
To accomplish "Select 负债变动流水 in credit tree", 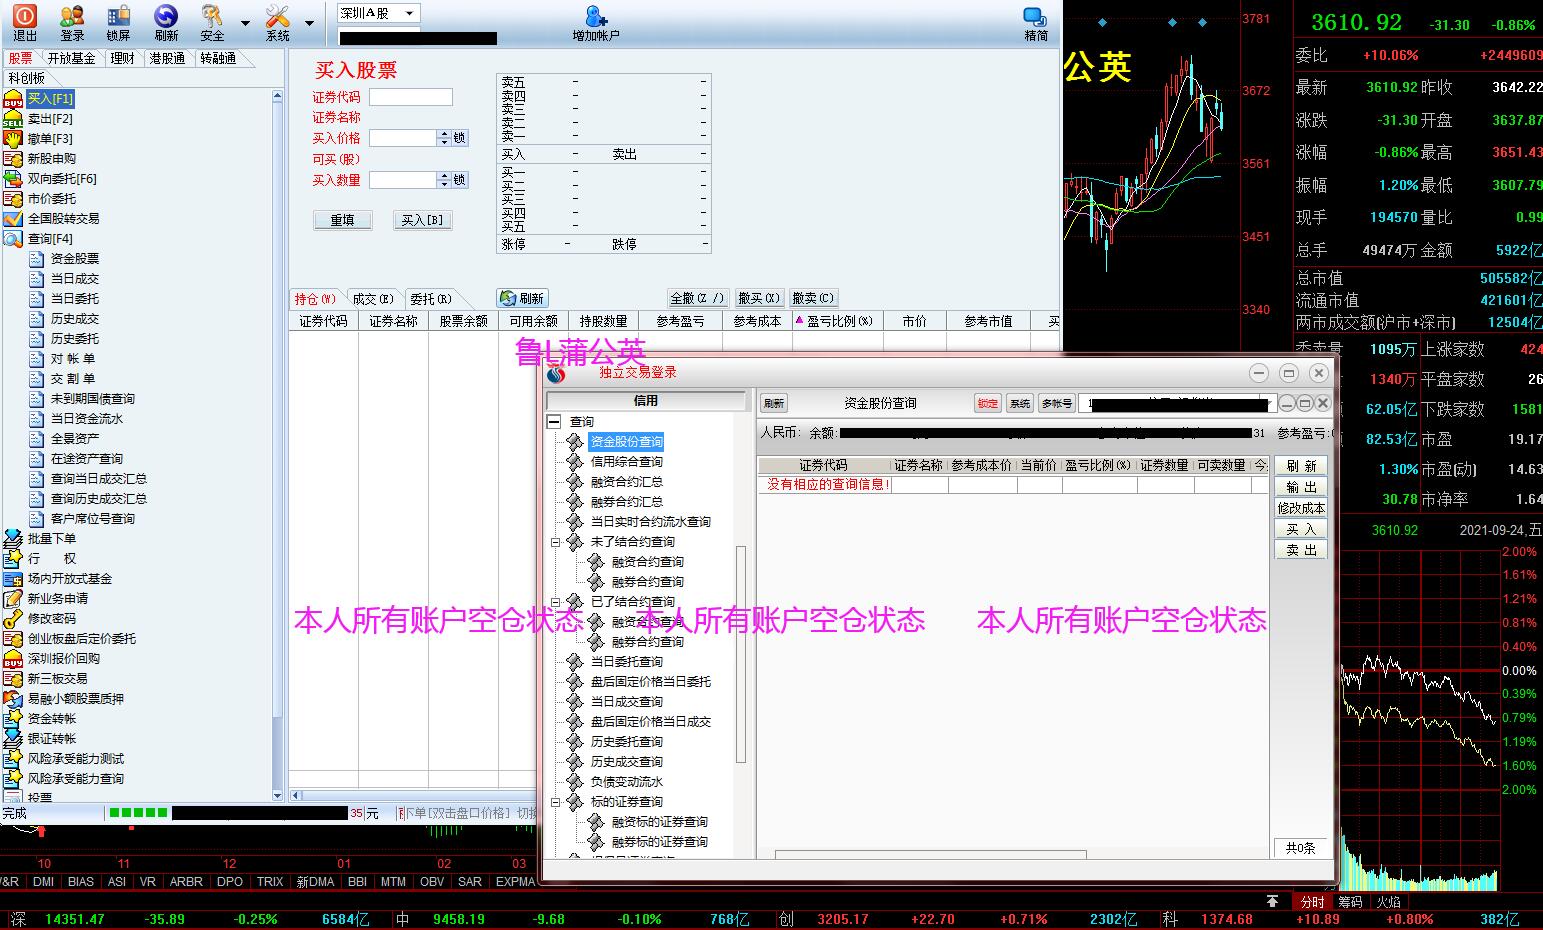I will 627,782.
